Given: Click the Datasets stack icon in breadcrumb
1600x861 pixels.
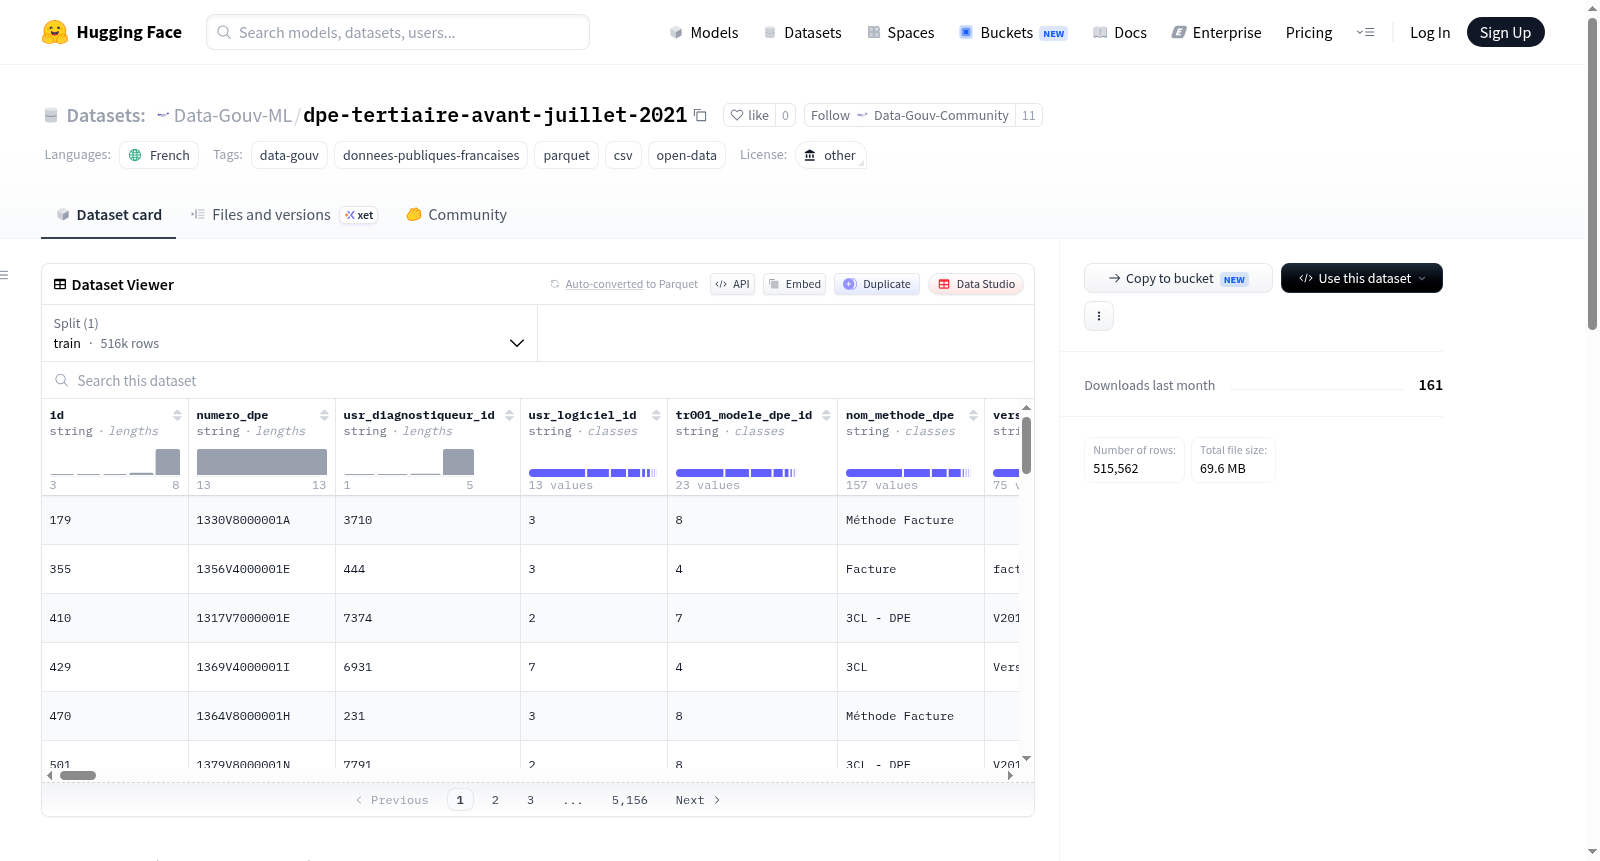Looking at the screenshot, I should 51,116.
